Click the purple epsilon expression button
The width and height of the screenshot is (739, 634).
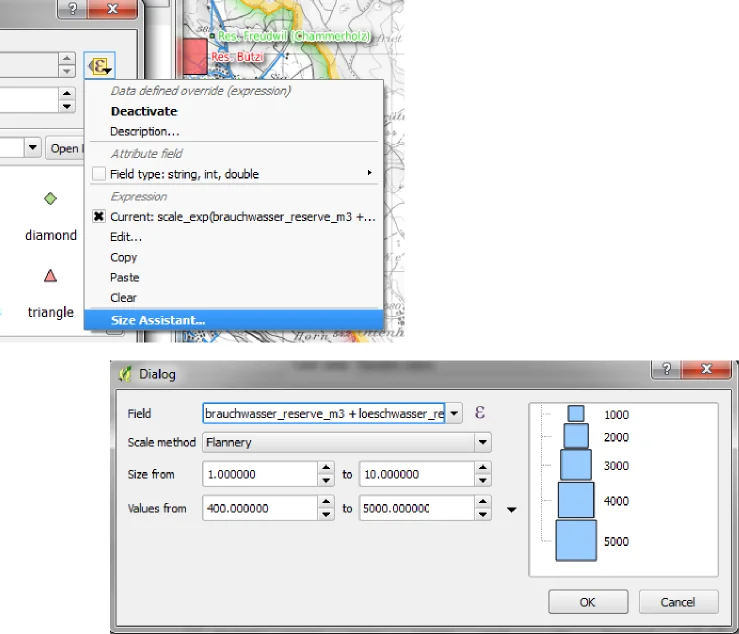(480, 412)
